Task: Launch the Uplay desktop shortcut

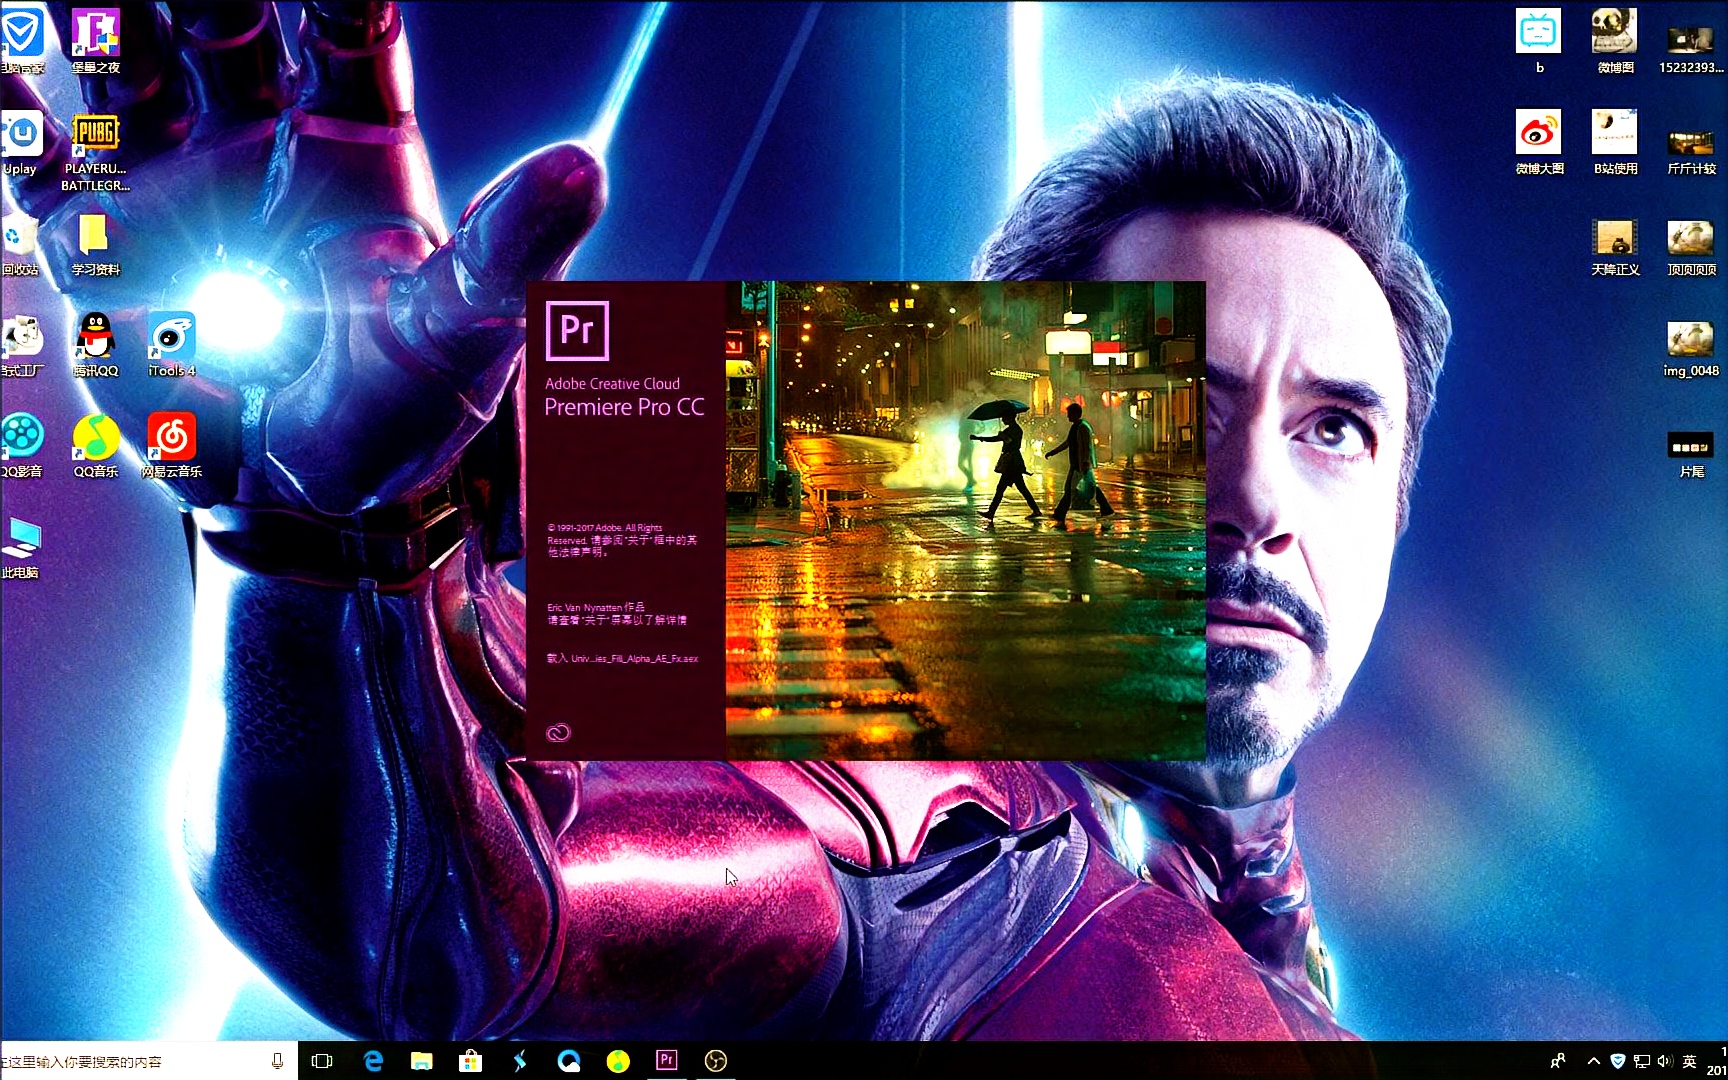Action: point(21,143)
